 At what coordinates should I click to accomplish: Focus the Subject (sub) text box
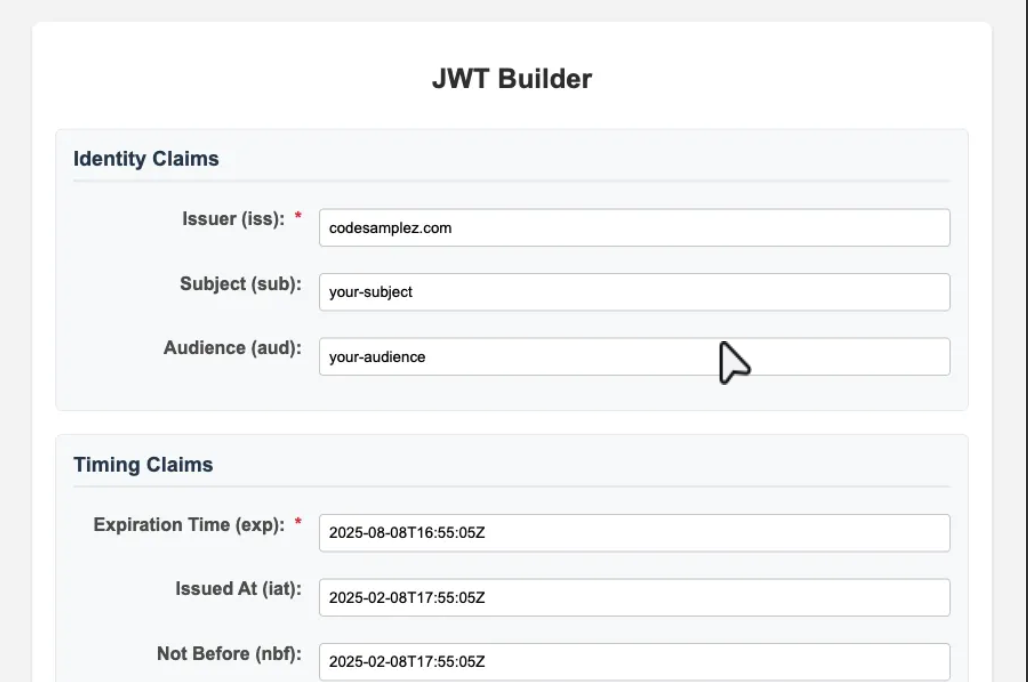[x=634, y=292]
